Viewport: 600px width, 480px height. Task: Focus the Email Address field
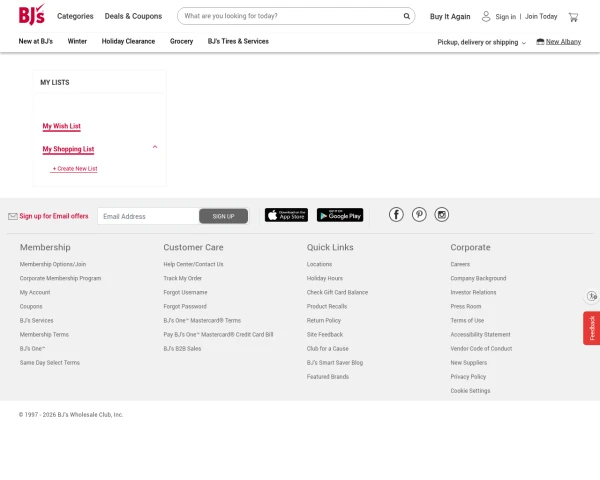point(148,216)
